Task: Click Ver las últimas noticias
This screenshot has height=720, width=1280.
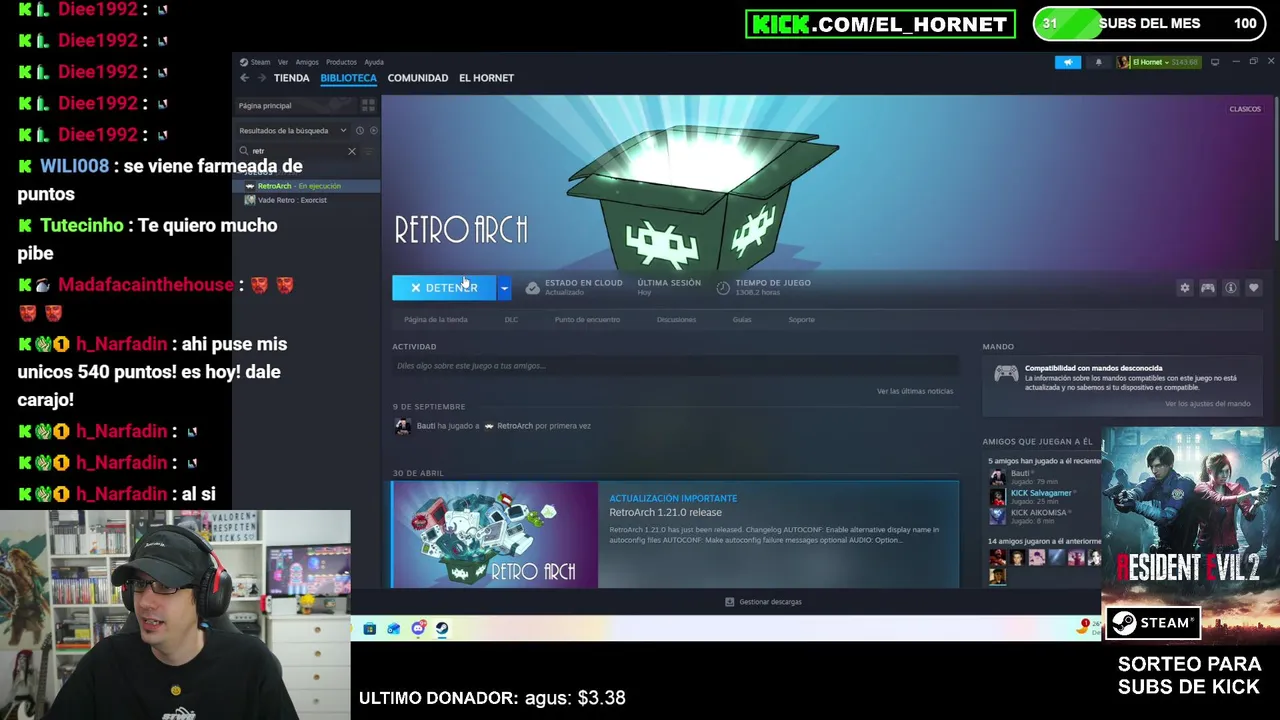Action: click(x=915, y=391)
